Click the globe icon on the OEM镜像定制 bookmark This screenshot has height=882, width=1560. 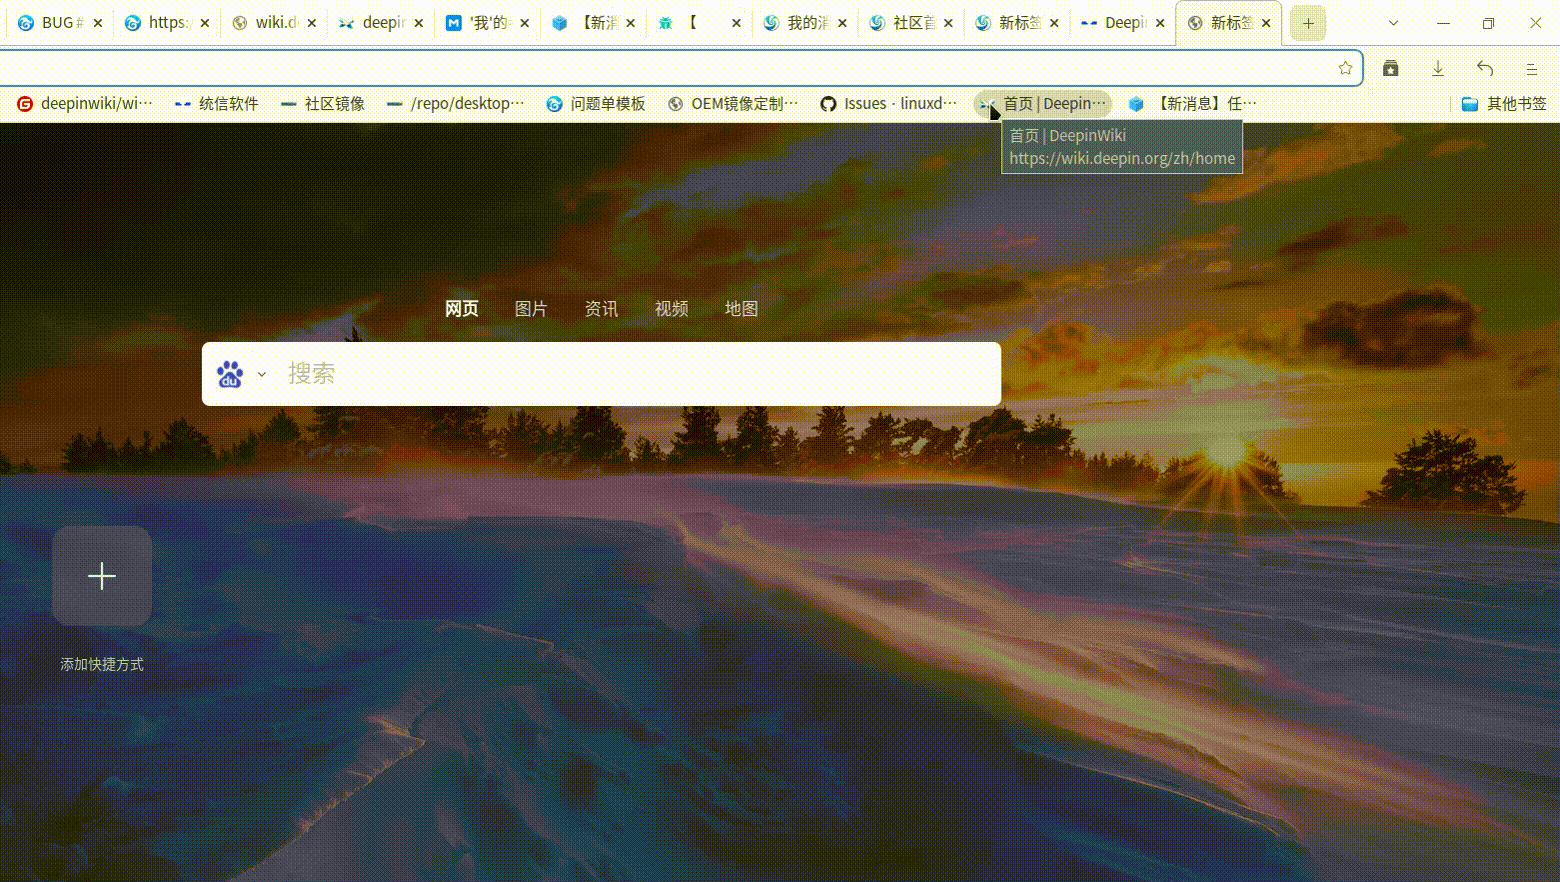point(675,103)
